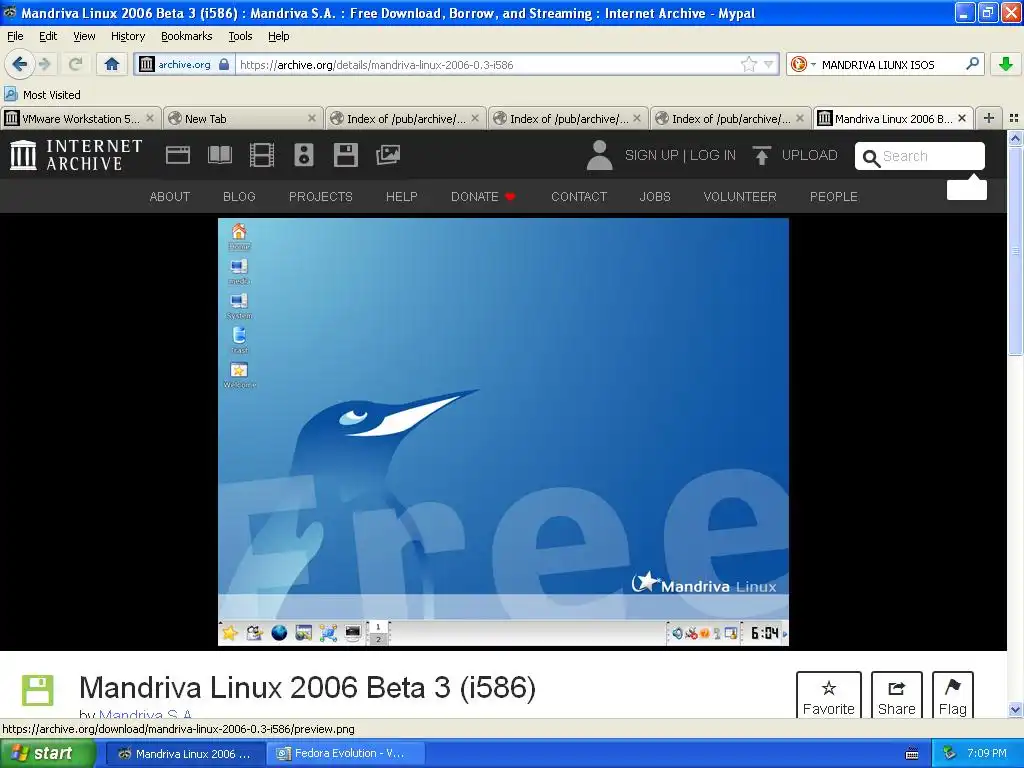
Task: Switch to the VMware Workstation 5 tab
Action: [x=80, y=118]
